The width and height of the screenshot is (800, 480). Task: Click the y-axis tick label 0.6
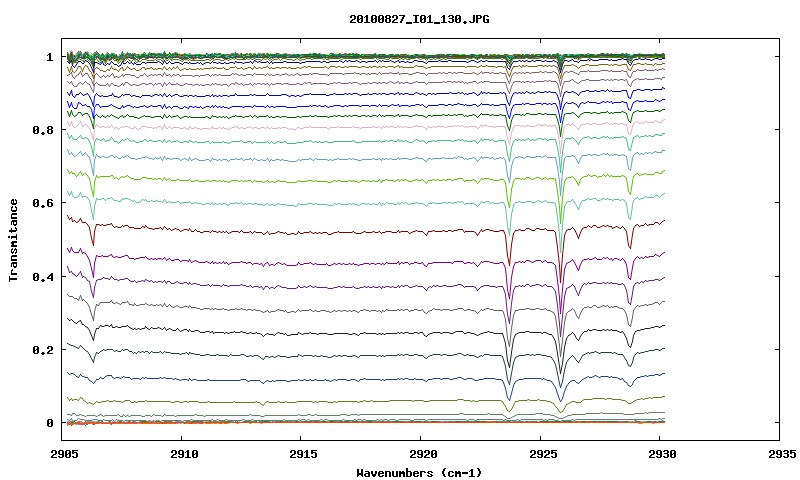pyautogui.click(x=43, y=203)
